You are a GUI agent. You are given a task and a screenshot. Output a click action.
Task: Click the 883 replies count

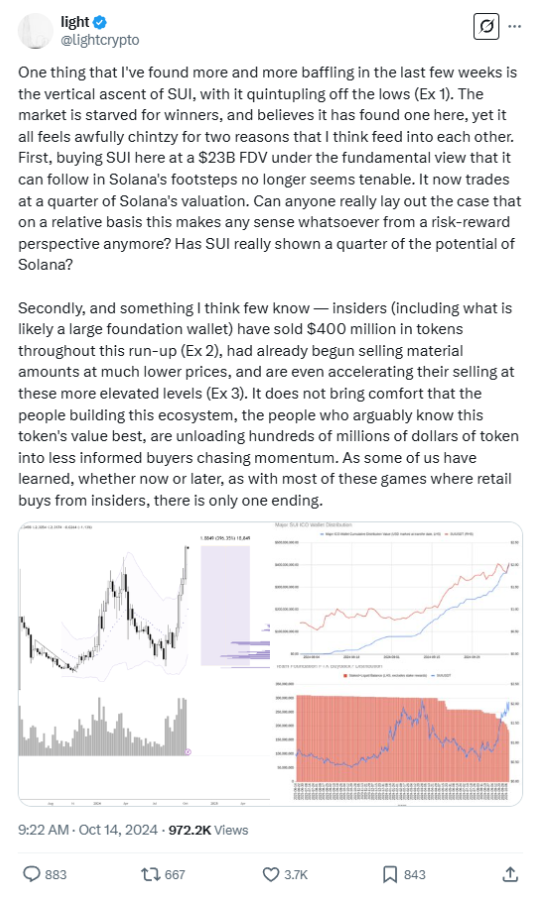pos(56,874)
